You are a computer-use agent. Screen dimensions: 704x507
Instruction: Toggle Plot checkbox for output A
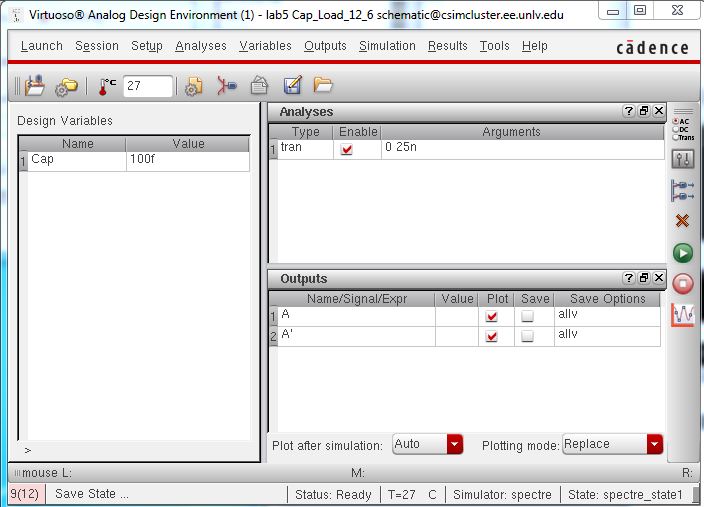point(492,316)
